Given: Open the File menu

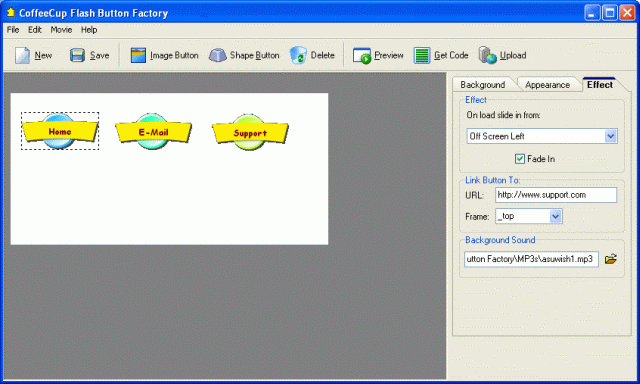Looking at the screenshot, I should [13, 30].
